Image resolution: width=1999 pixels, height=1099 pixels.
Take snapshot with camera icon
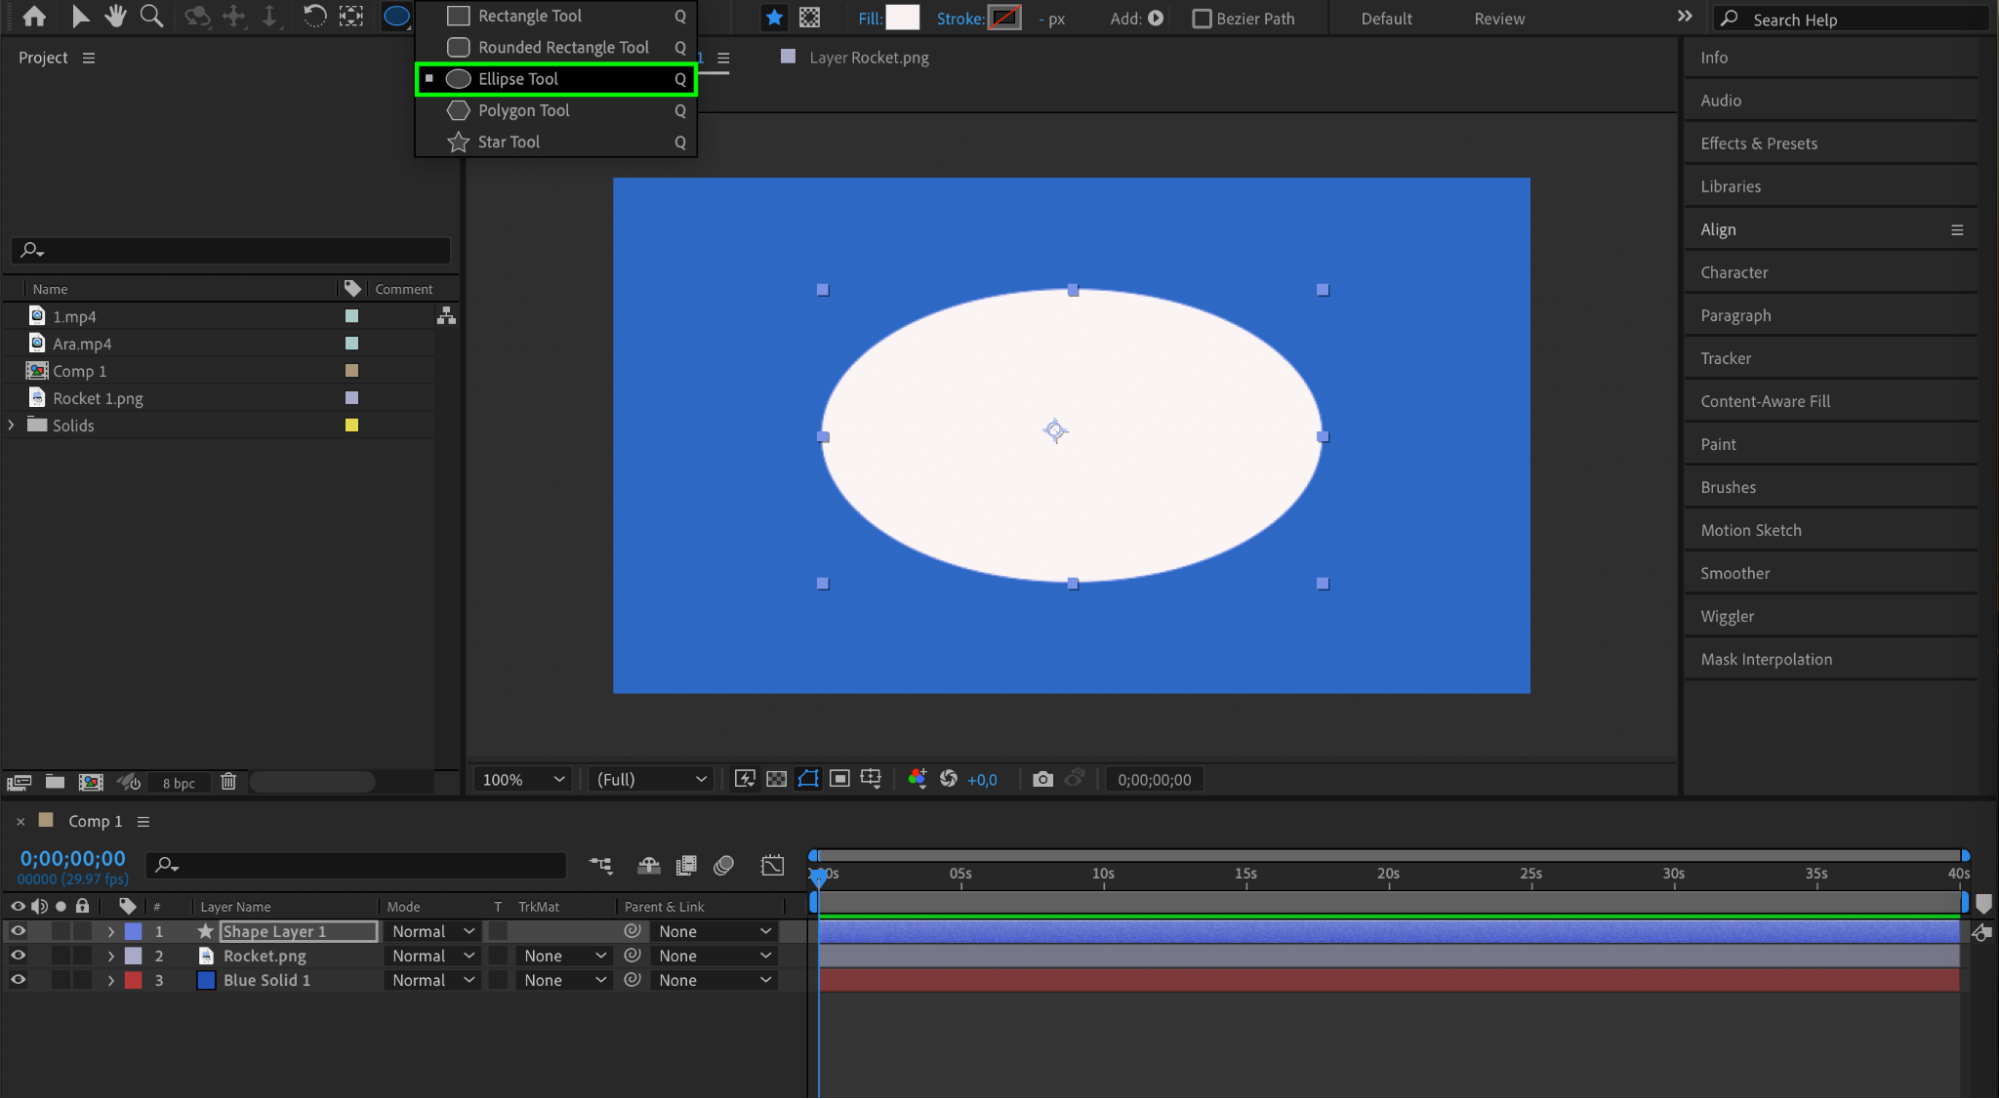[1042, 779]
